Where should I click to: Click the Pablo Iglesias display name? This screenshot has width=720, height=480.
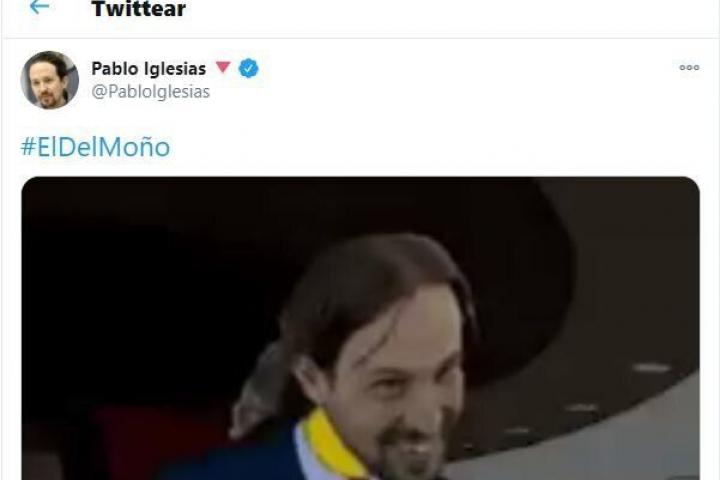click(149, 68)
